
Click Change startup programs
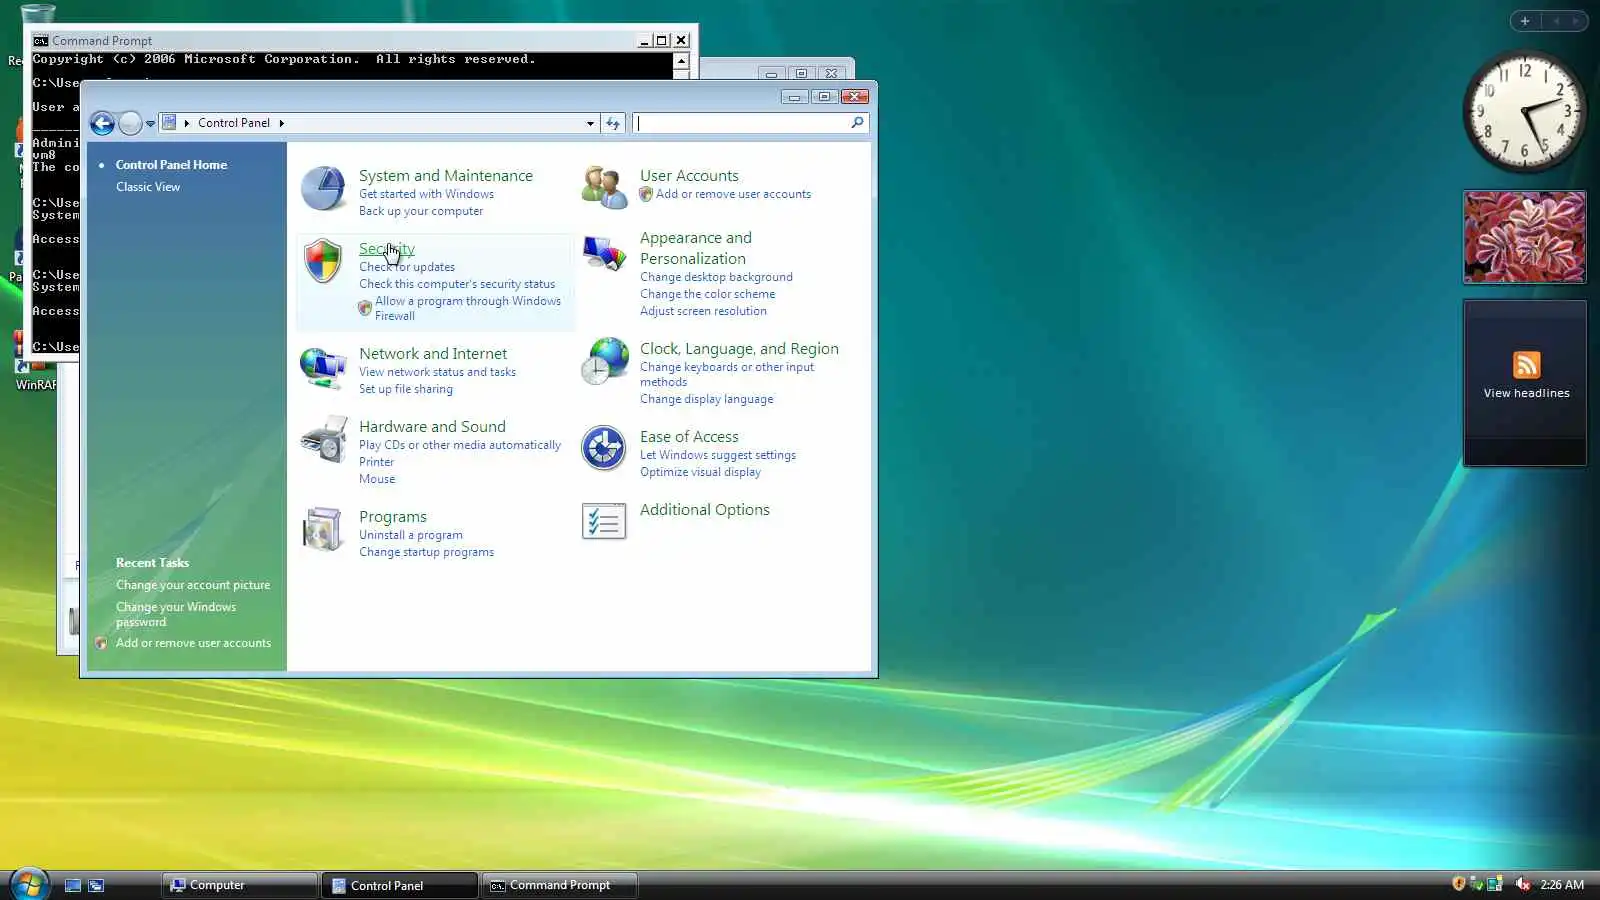[427, 552]
